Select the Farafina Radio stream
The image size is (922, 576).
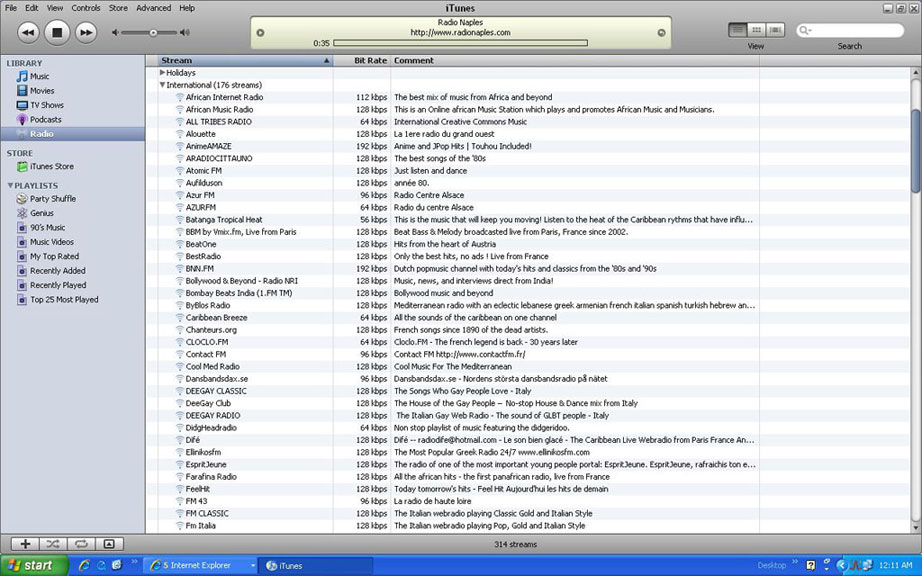click(x=211, y=477)
